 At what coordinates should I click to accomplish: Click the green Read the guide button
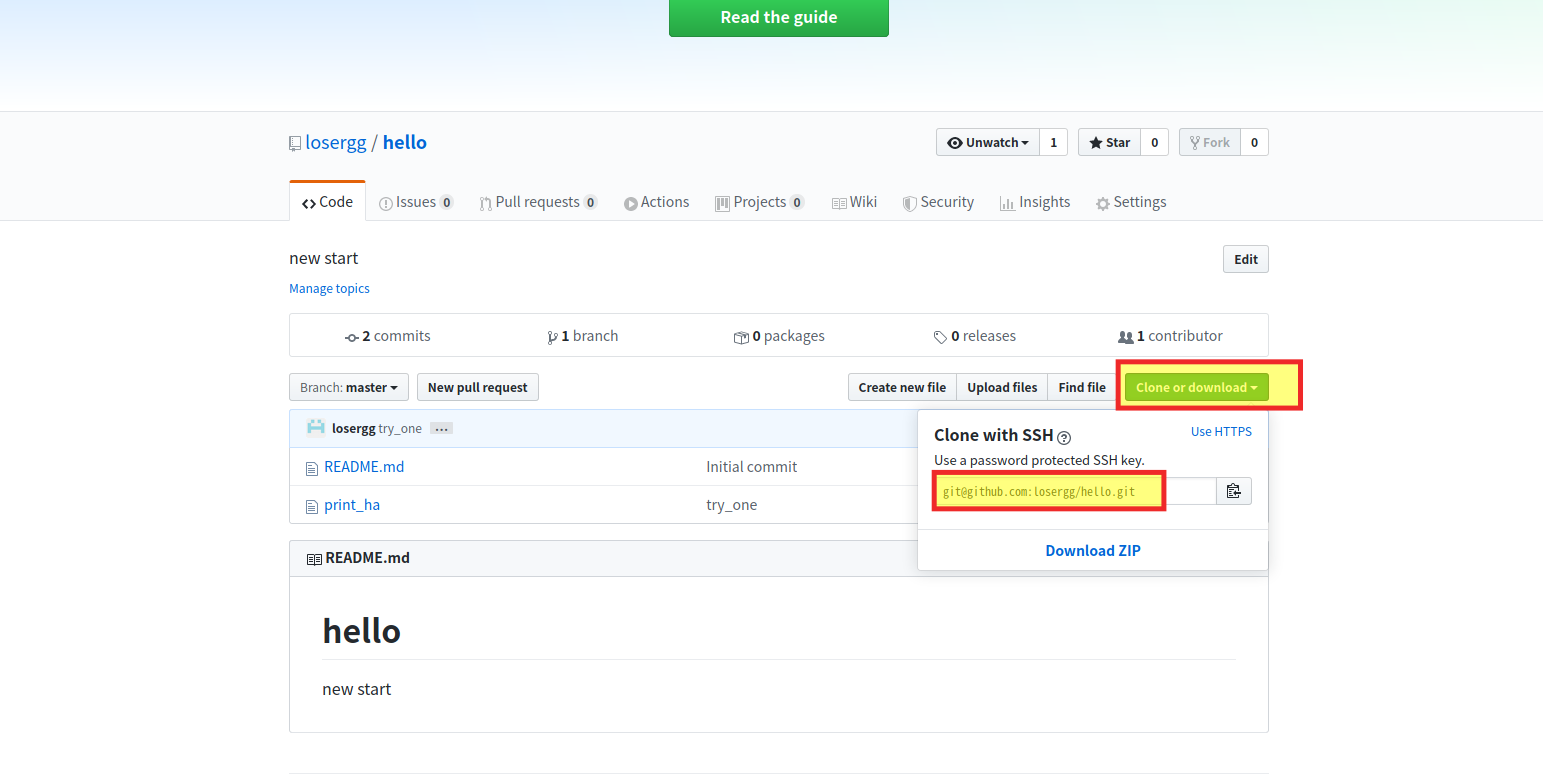pyautogui.click(x=779, y=17)
